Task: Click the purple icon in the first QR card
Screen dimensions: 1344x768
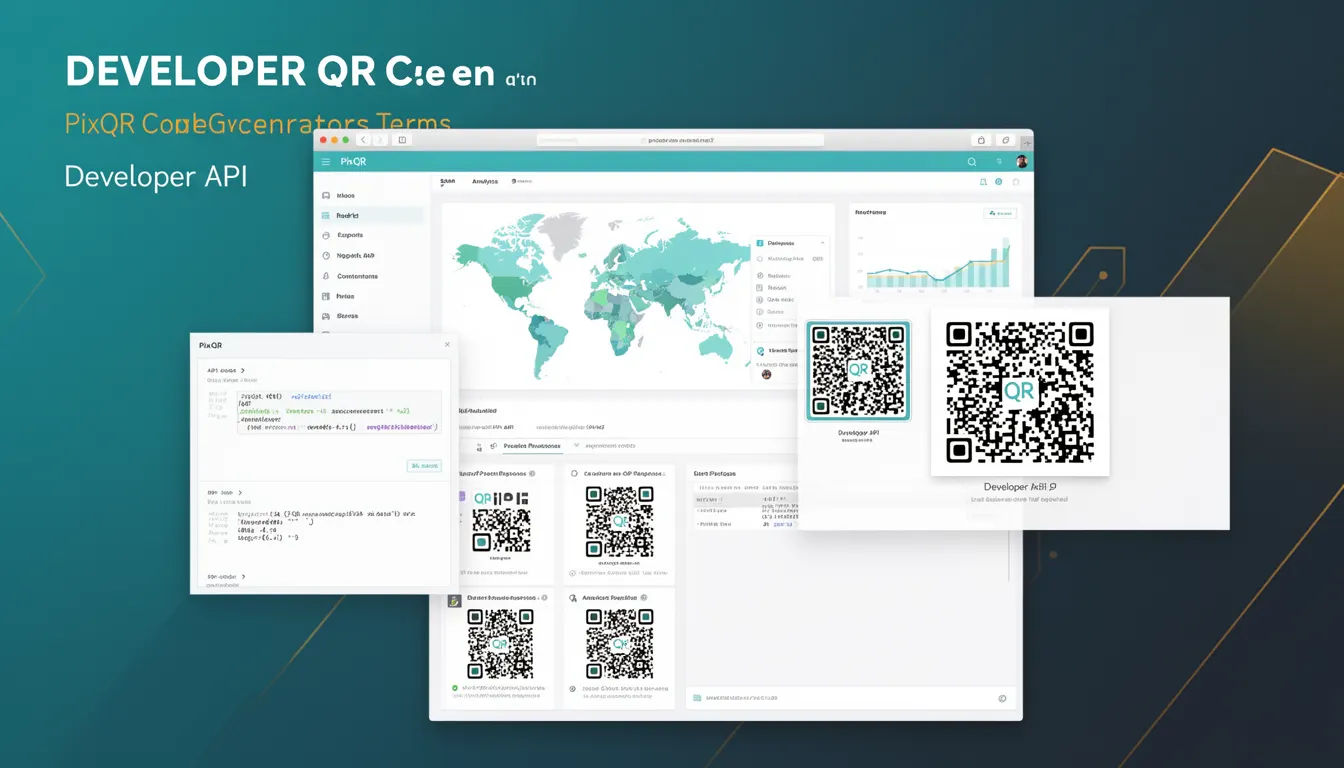Action: pos(461,496)
